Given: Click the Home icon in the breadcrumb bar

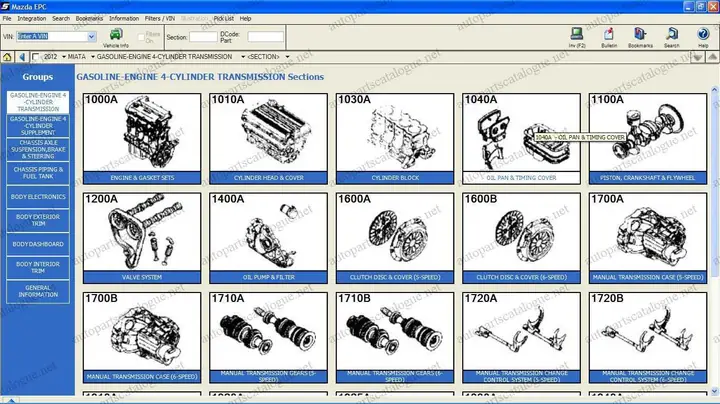Looking at the screenshot, I should click(9, 57).
